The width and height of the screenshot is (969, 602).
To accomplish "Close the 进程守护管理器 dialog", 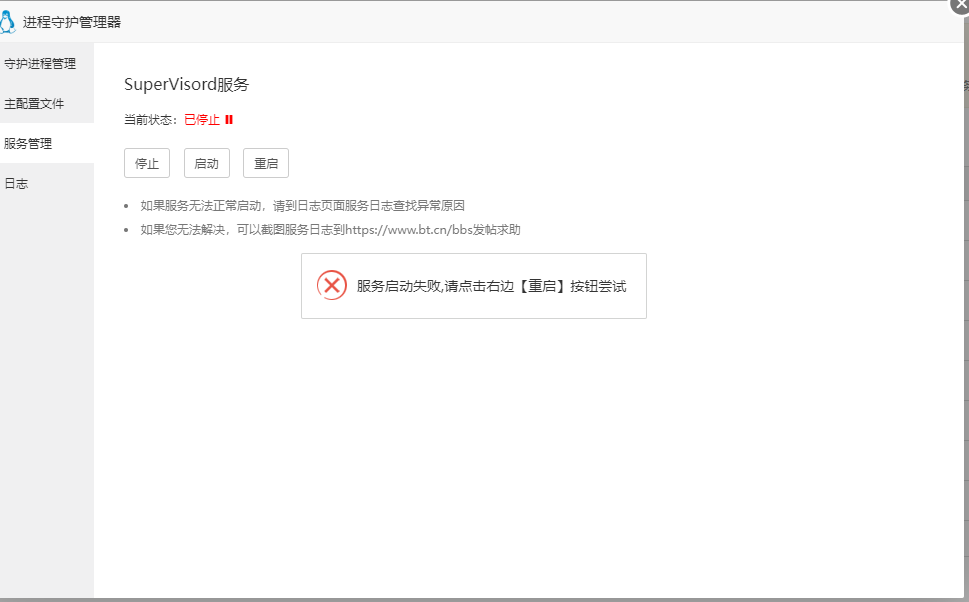I will [x=960, y=5].
